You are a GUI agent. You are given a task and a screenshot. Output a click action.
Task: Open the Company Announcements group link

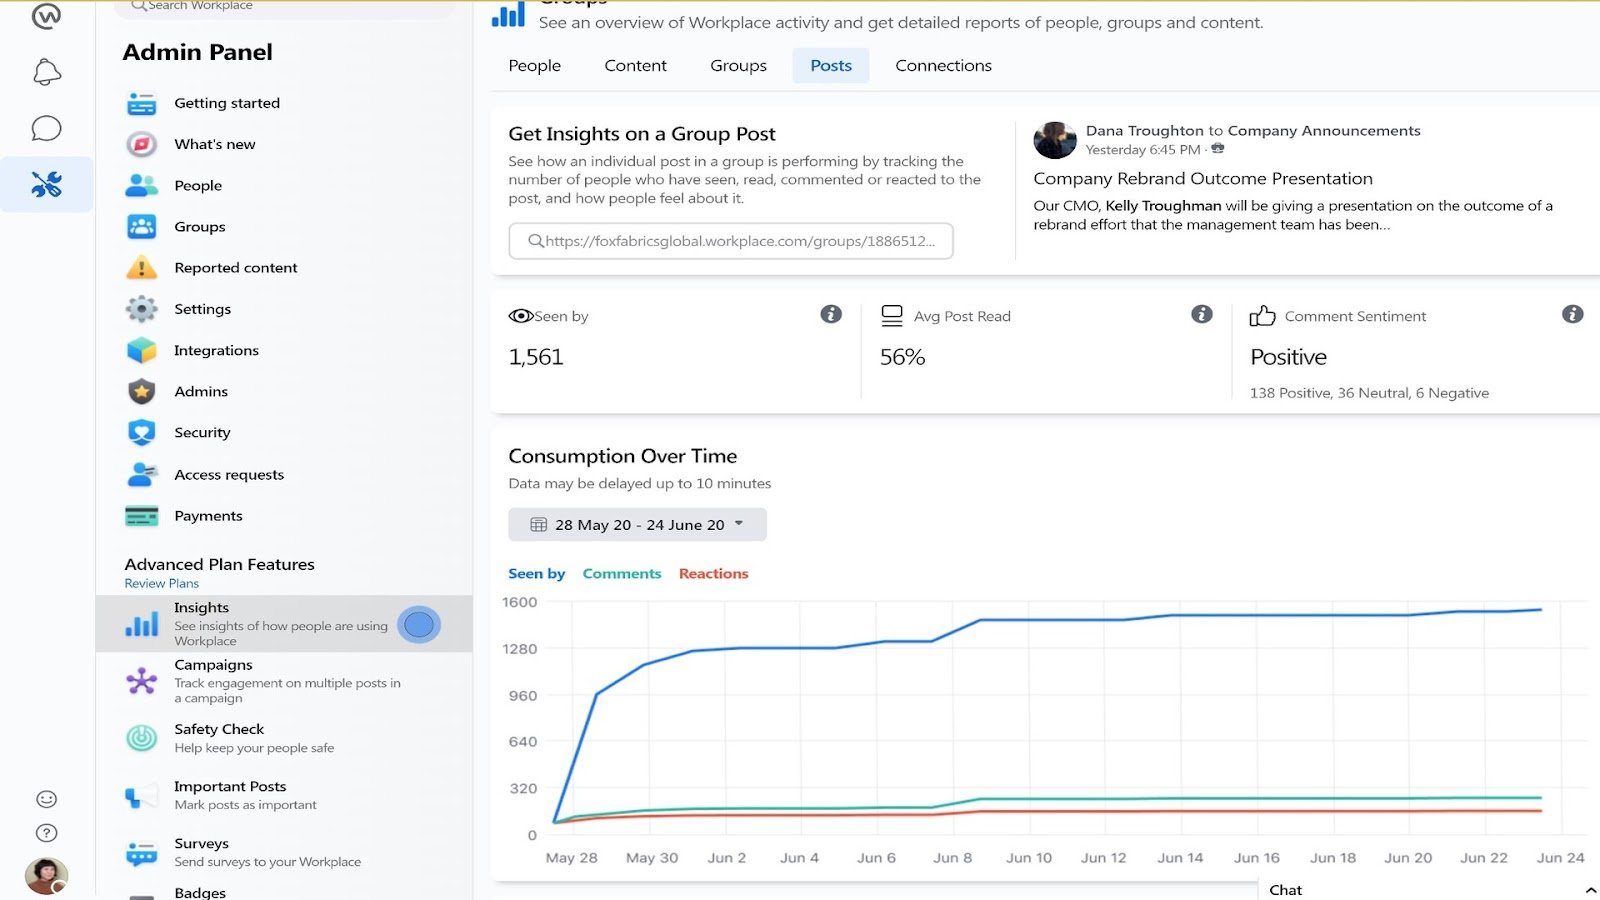pos(1324,130)
